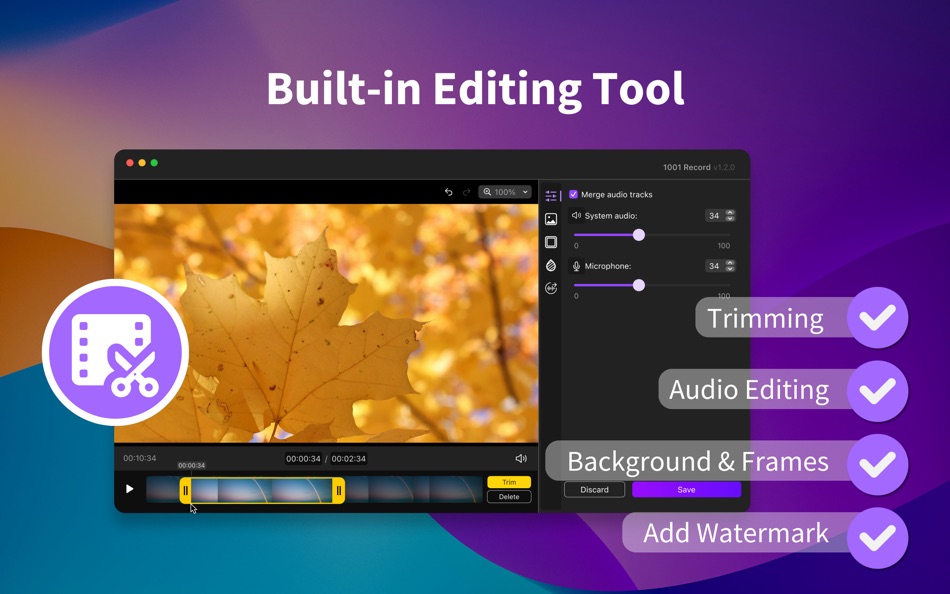Click the System audio speaker icon
Image resolution: width=950 pixels, height=594 pixels.
coord(576,215)
